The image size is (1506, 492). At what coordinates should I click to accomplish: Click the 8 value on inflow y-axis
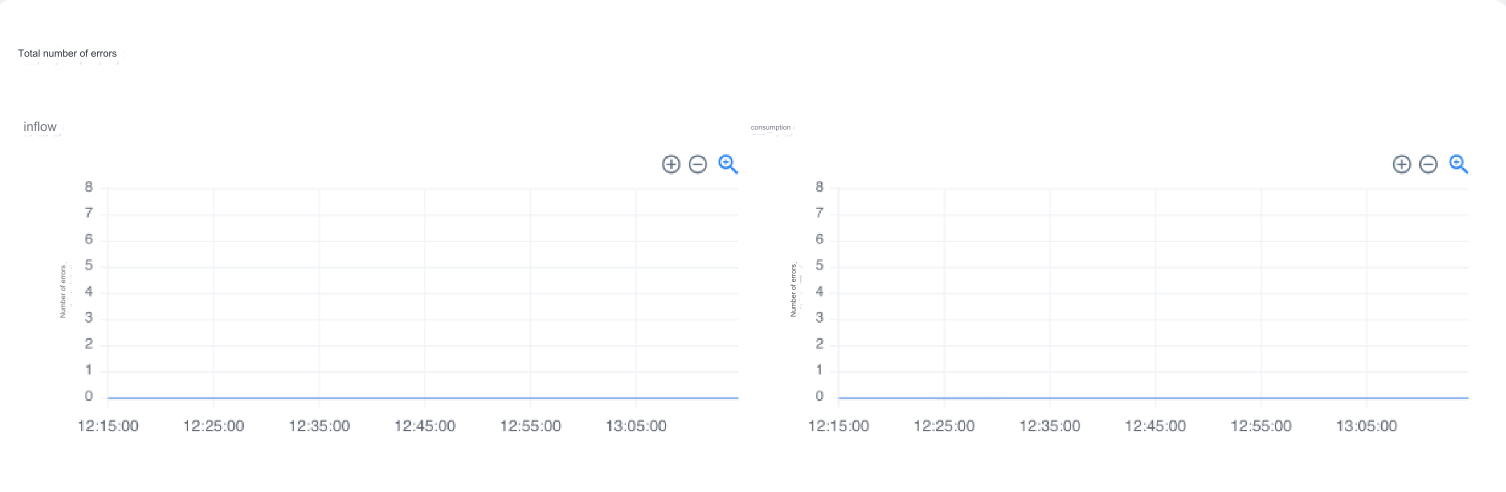point(89,187)
